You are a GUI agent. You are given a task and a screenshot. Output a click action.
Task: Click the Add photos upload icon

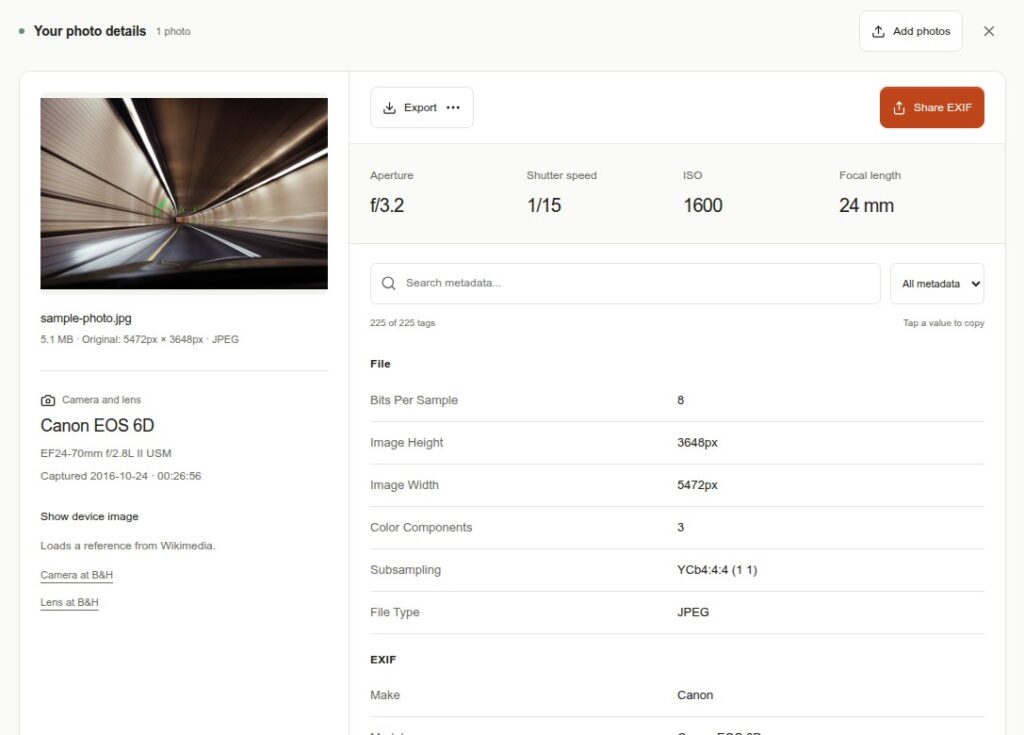click(x=878, y=31)
